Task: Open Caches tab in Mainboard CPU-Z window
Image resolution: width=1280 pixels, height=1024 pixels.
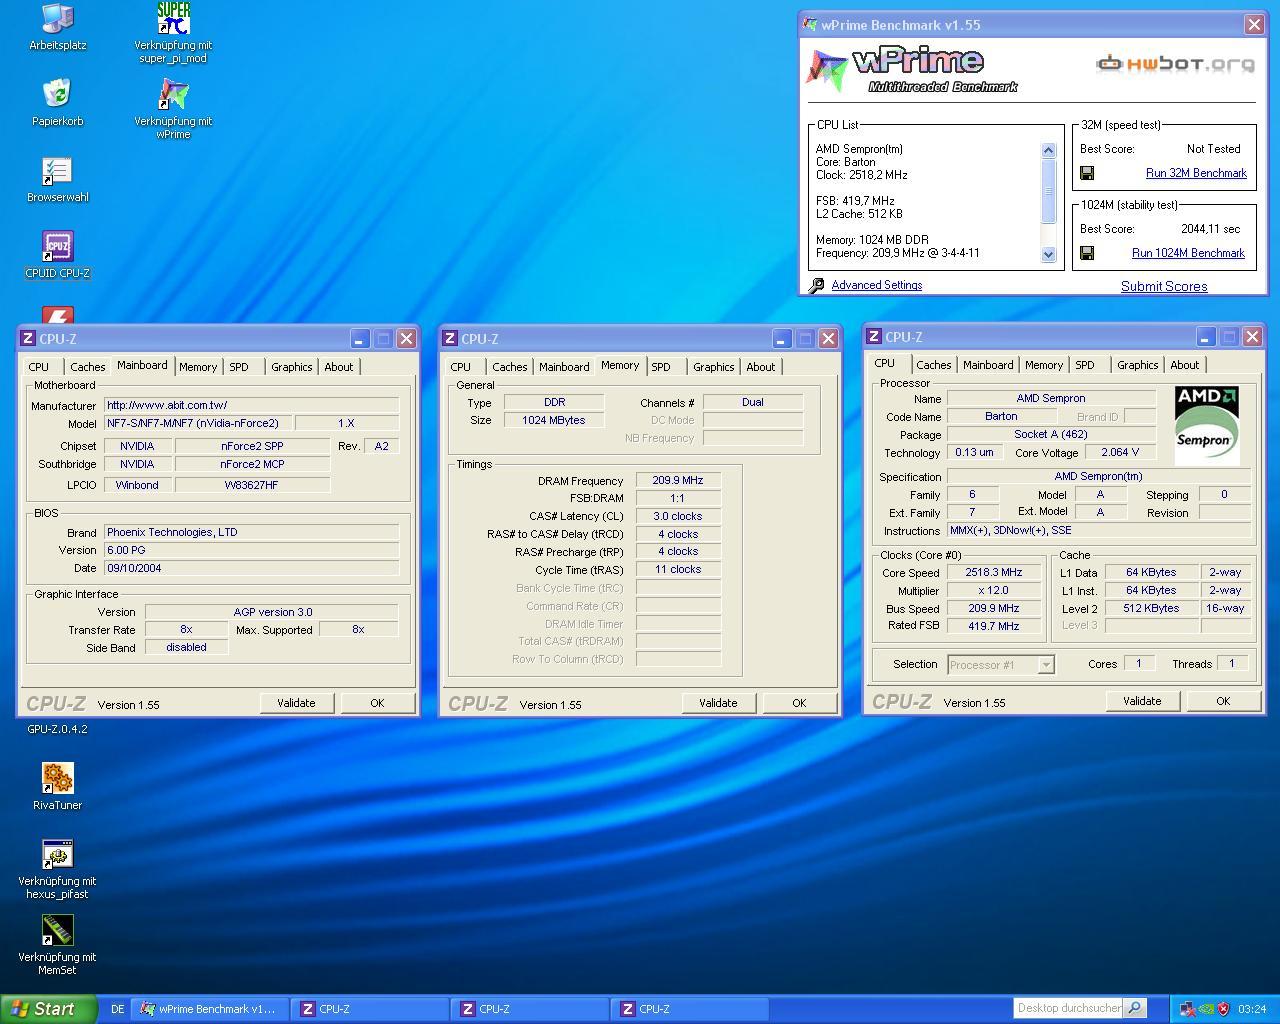Action: [x=88, y=367]
